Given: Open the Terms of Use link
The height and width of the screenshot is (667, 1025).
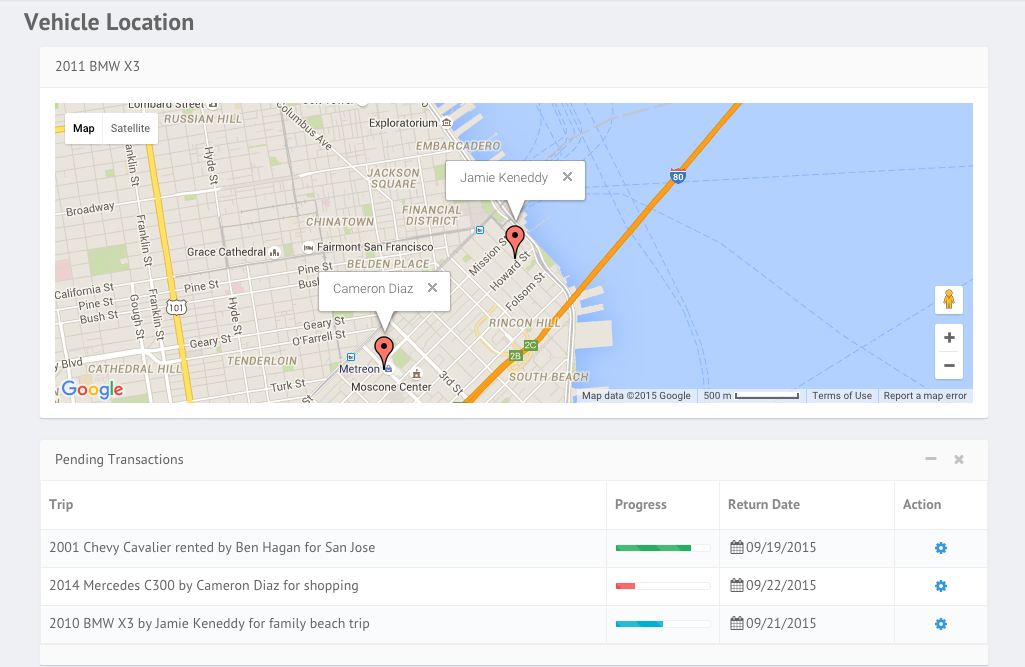Looking at the screenshot, I should point(842,396).
